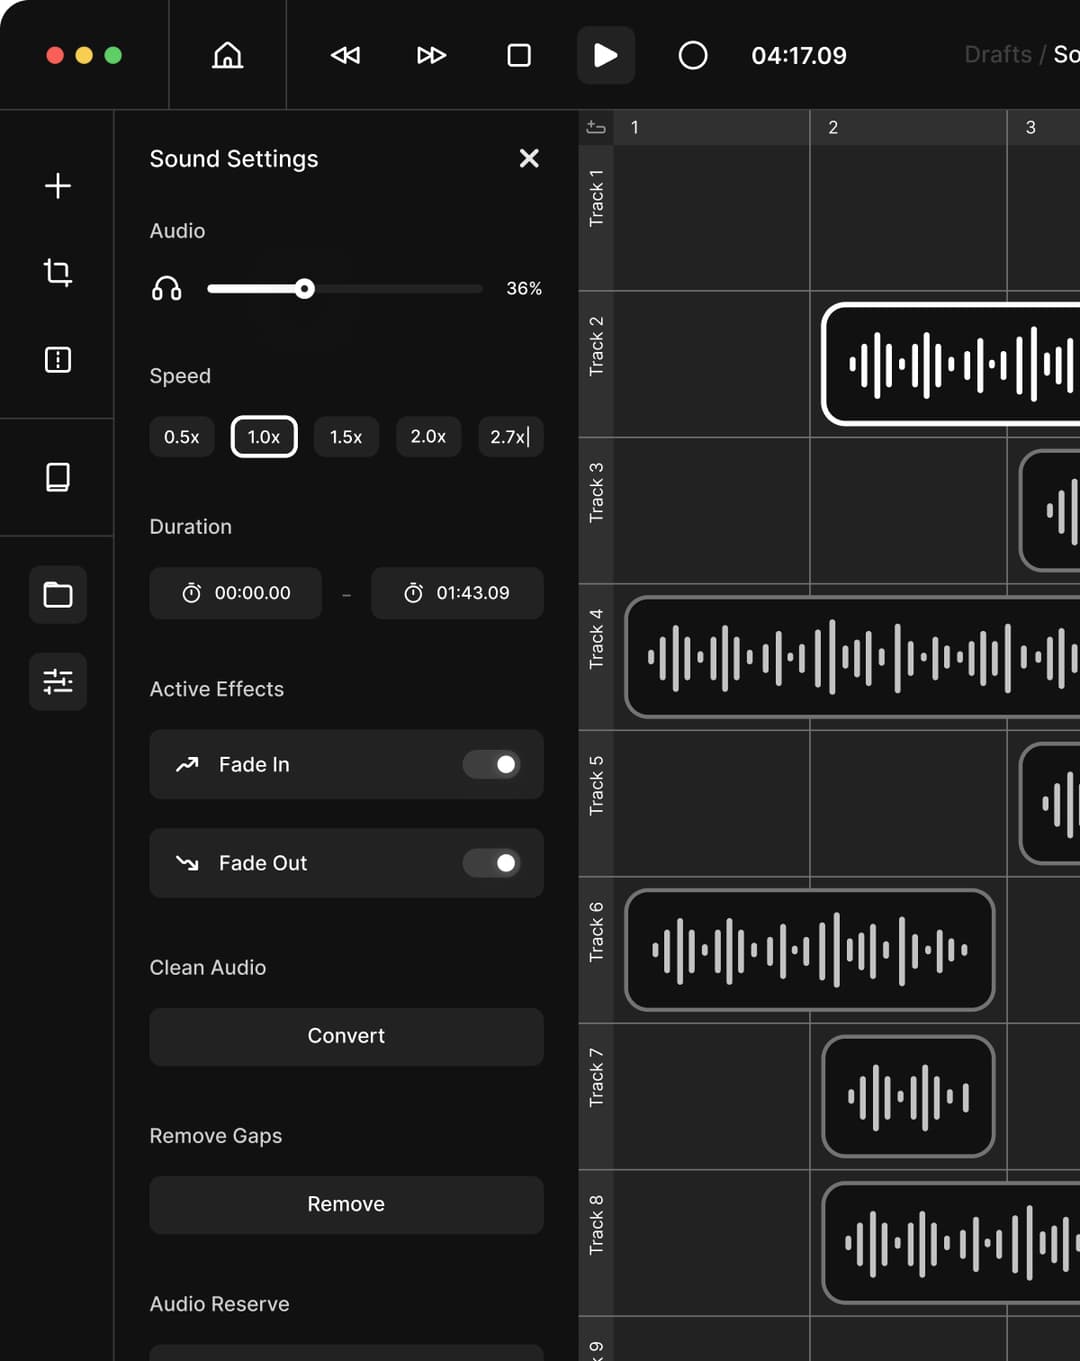Viewport: 1080px width, 1361px height.
Task: Select the Track 7 label
Action: (x=596, y=1077)
